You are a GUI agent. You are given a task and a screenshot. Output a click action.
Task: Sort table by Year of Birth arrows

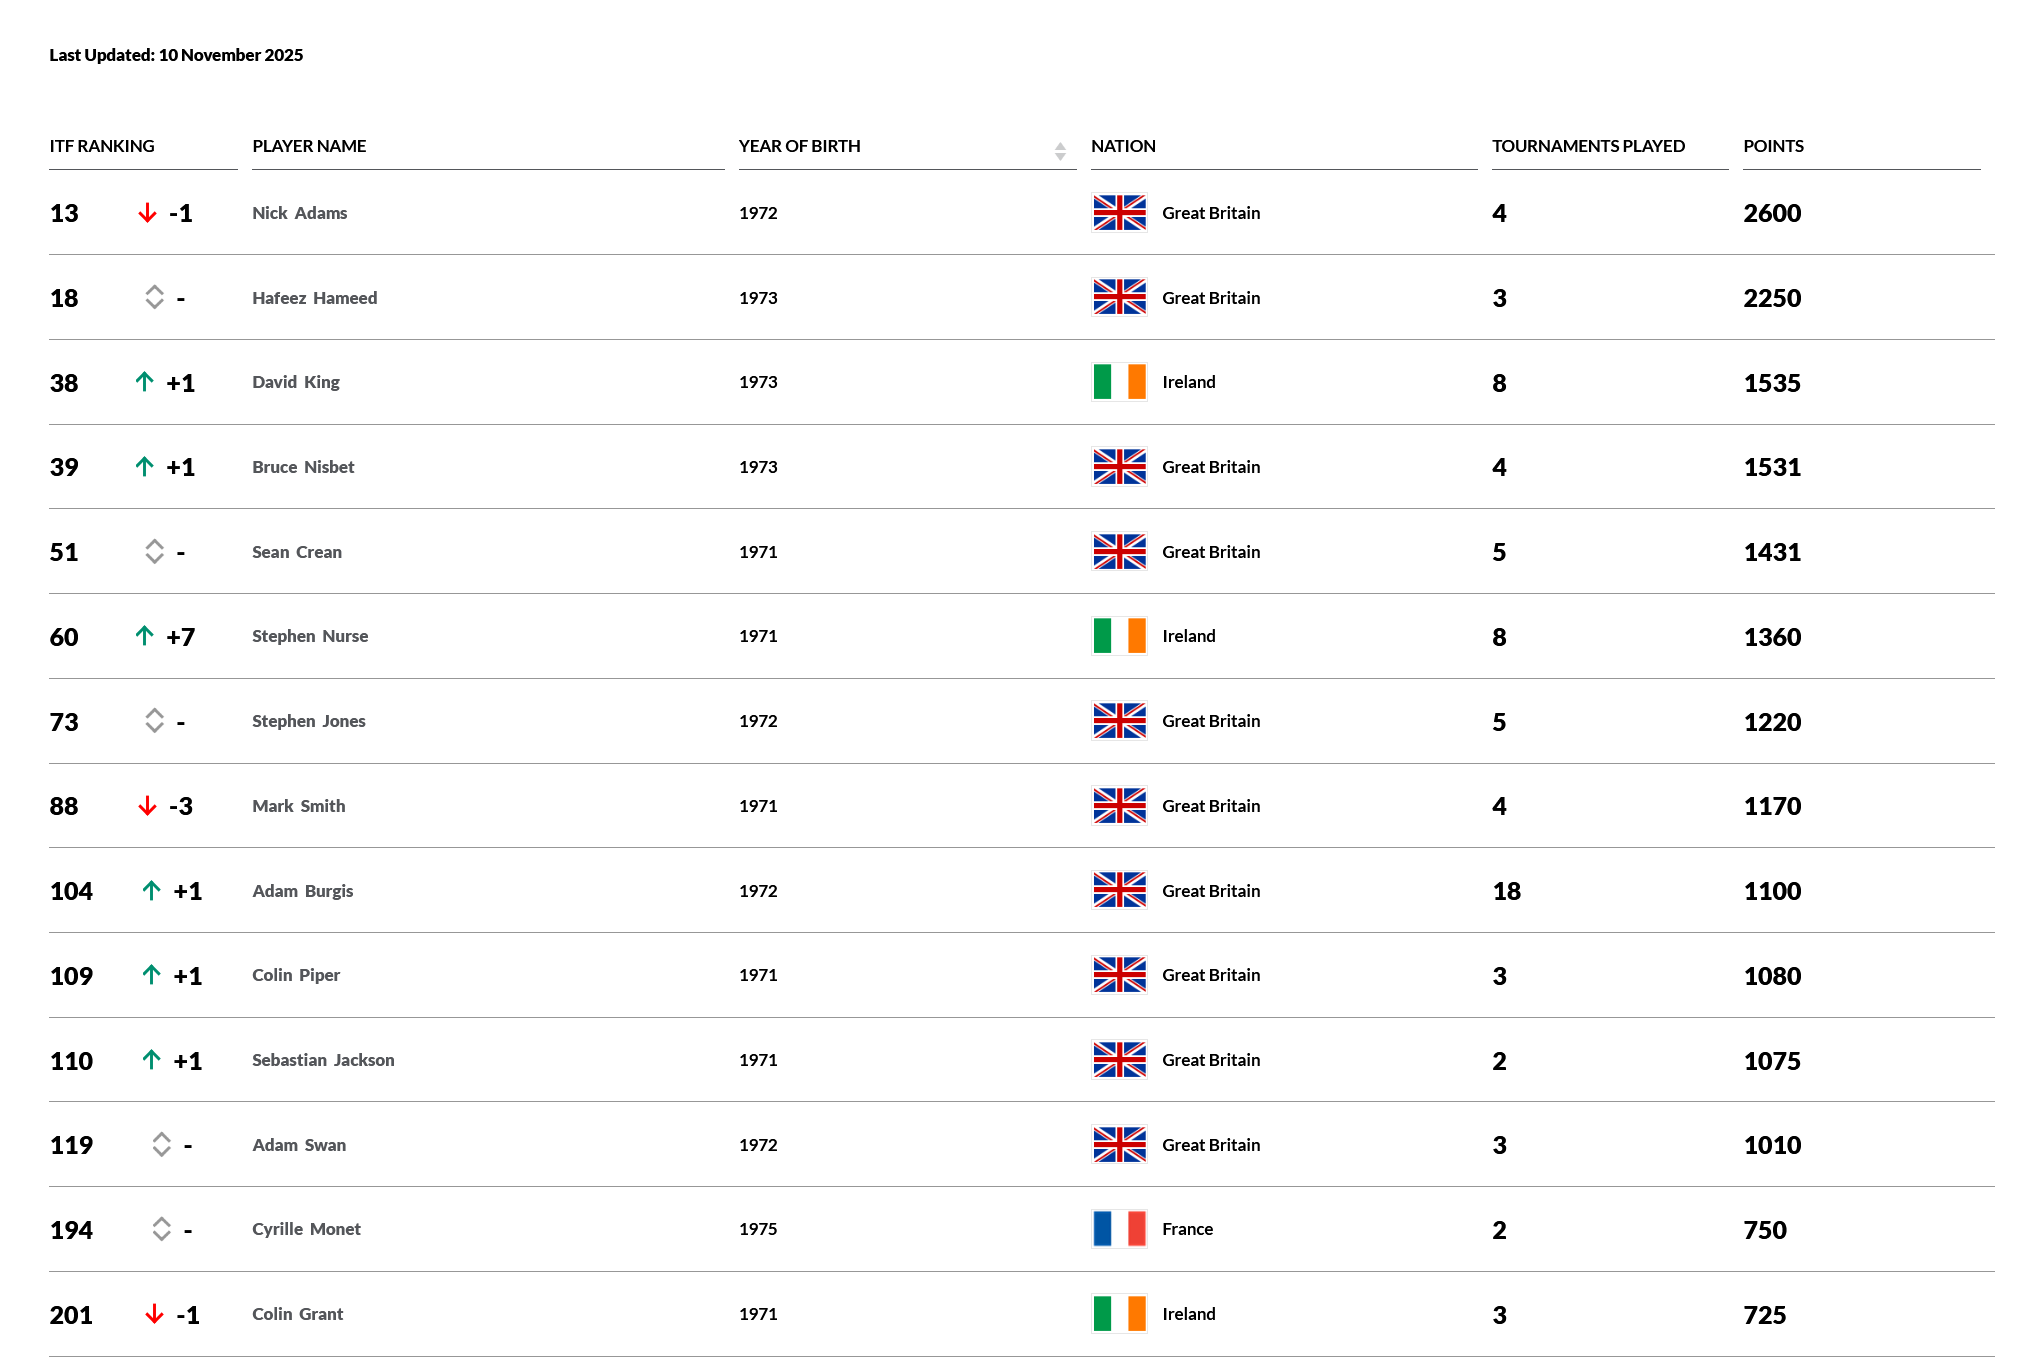click(1060, 151)
